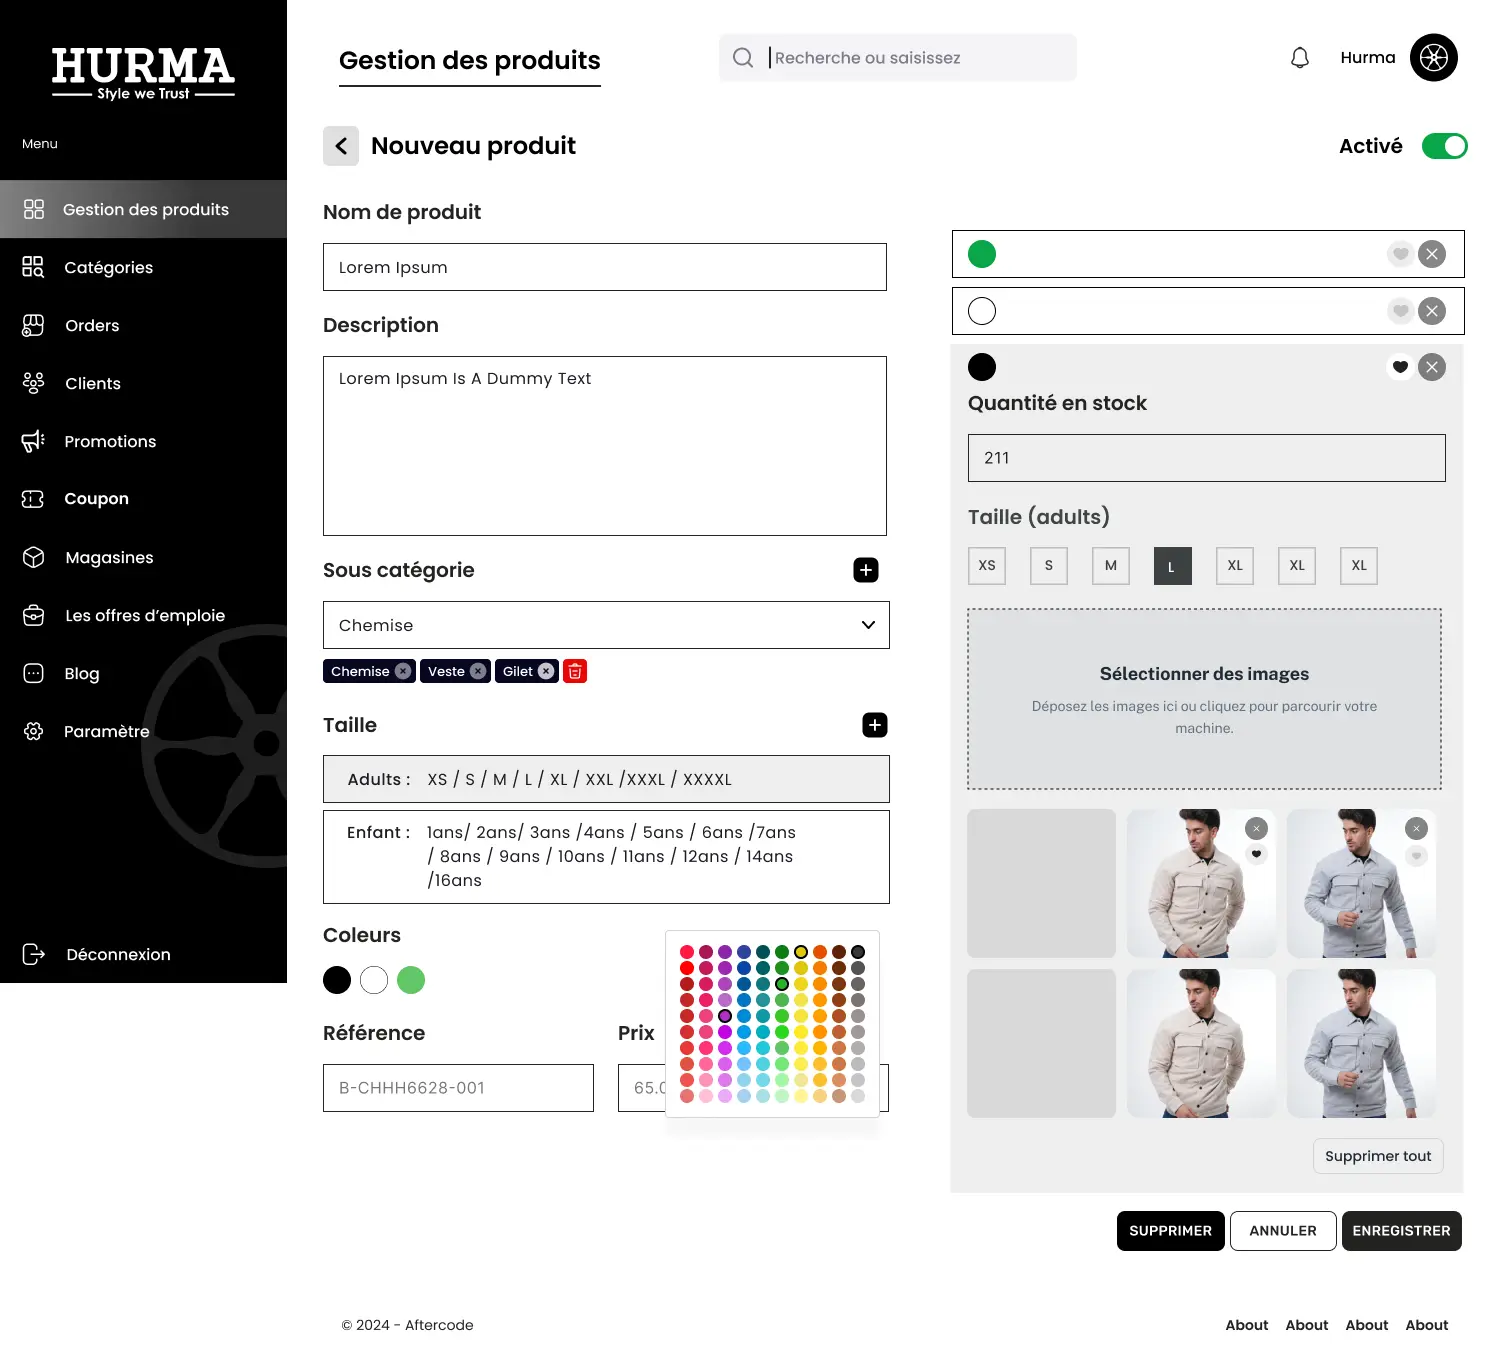Image resolution: width=1512 pixels, height=1353 pixels.
Task: Favorite the white color variant with heart
Action: [x=1400, y=311]
